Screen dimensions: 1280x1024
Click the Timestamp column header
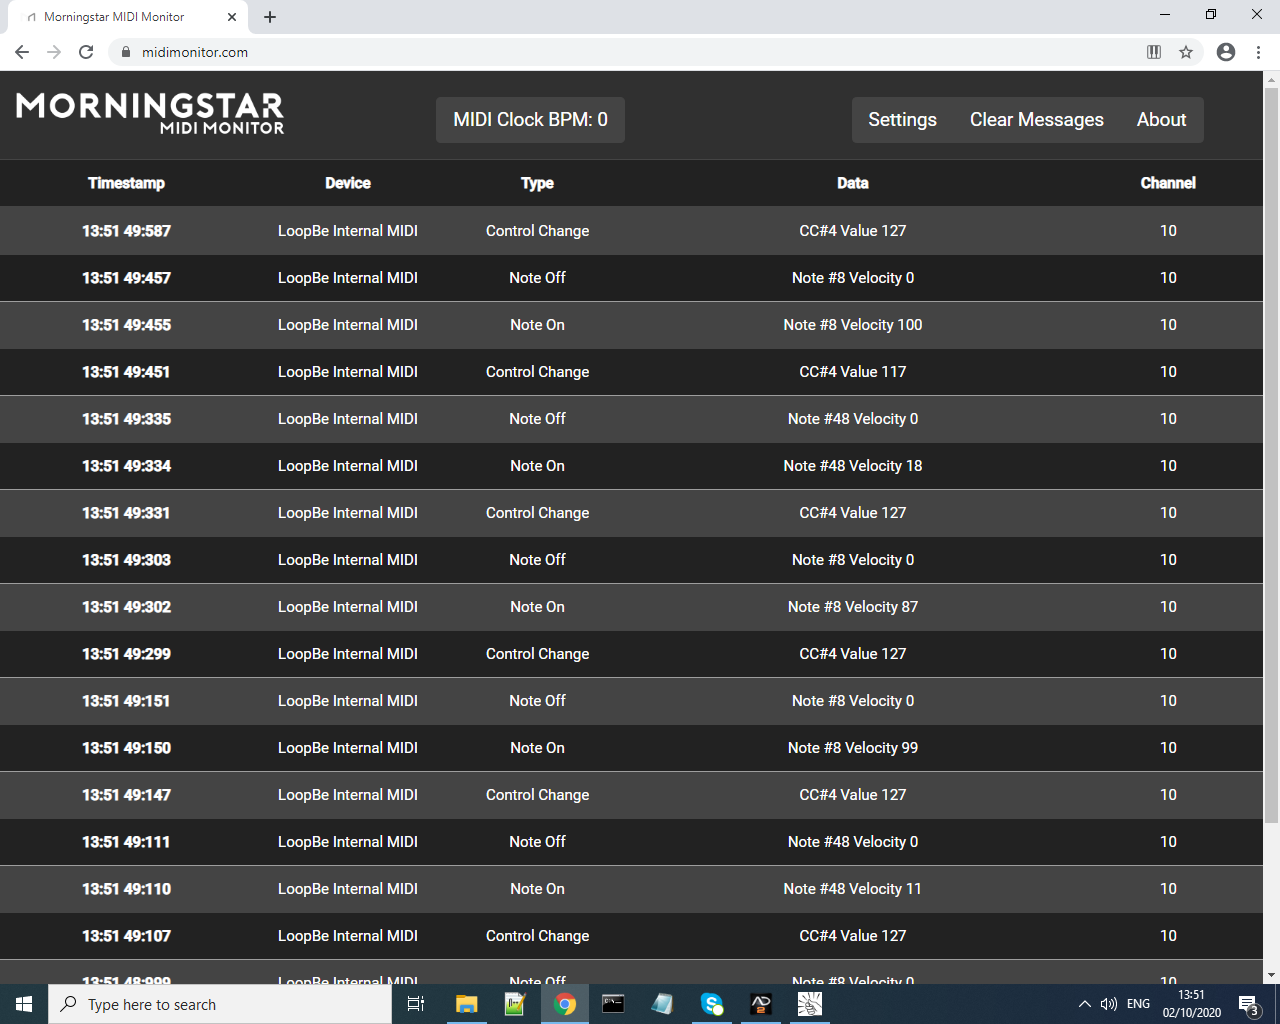click(x=126, y=183)
